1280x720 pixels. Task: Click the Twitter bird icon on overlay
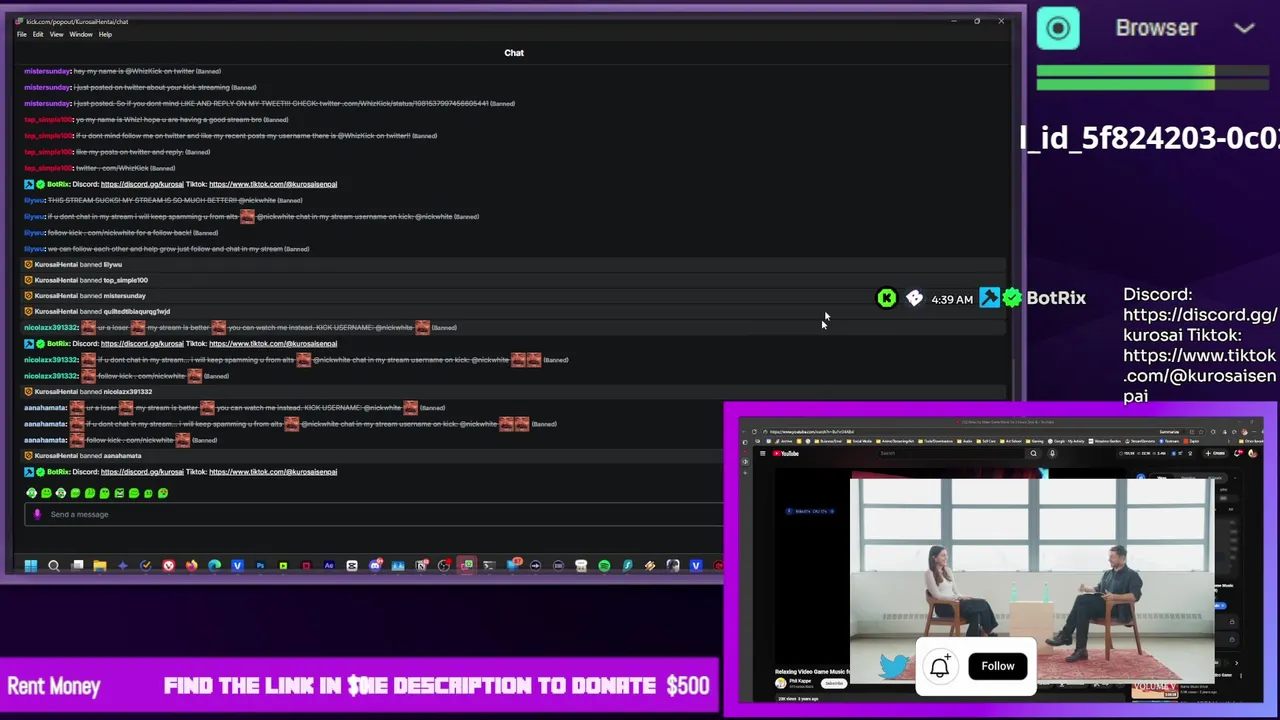[x=895, y=665]
